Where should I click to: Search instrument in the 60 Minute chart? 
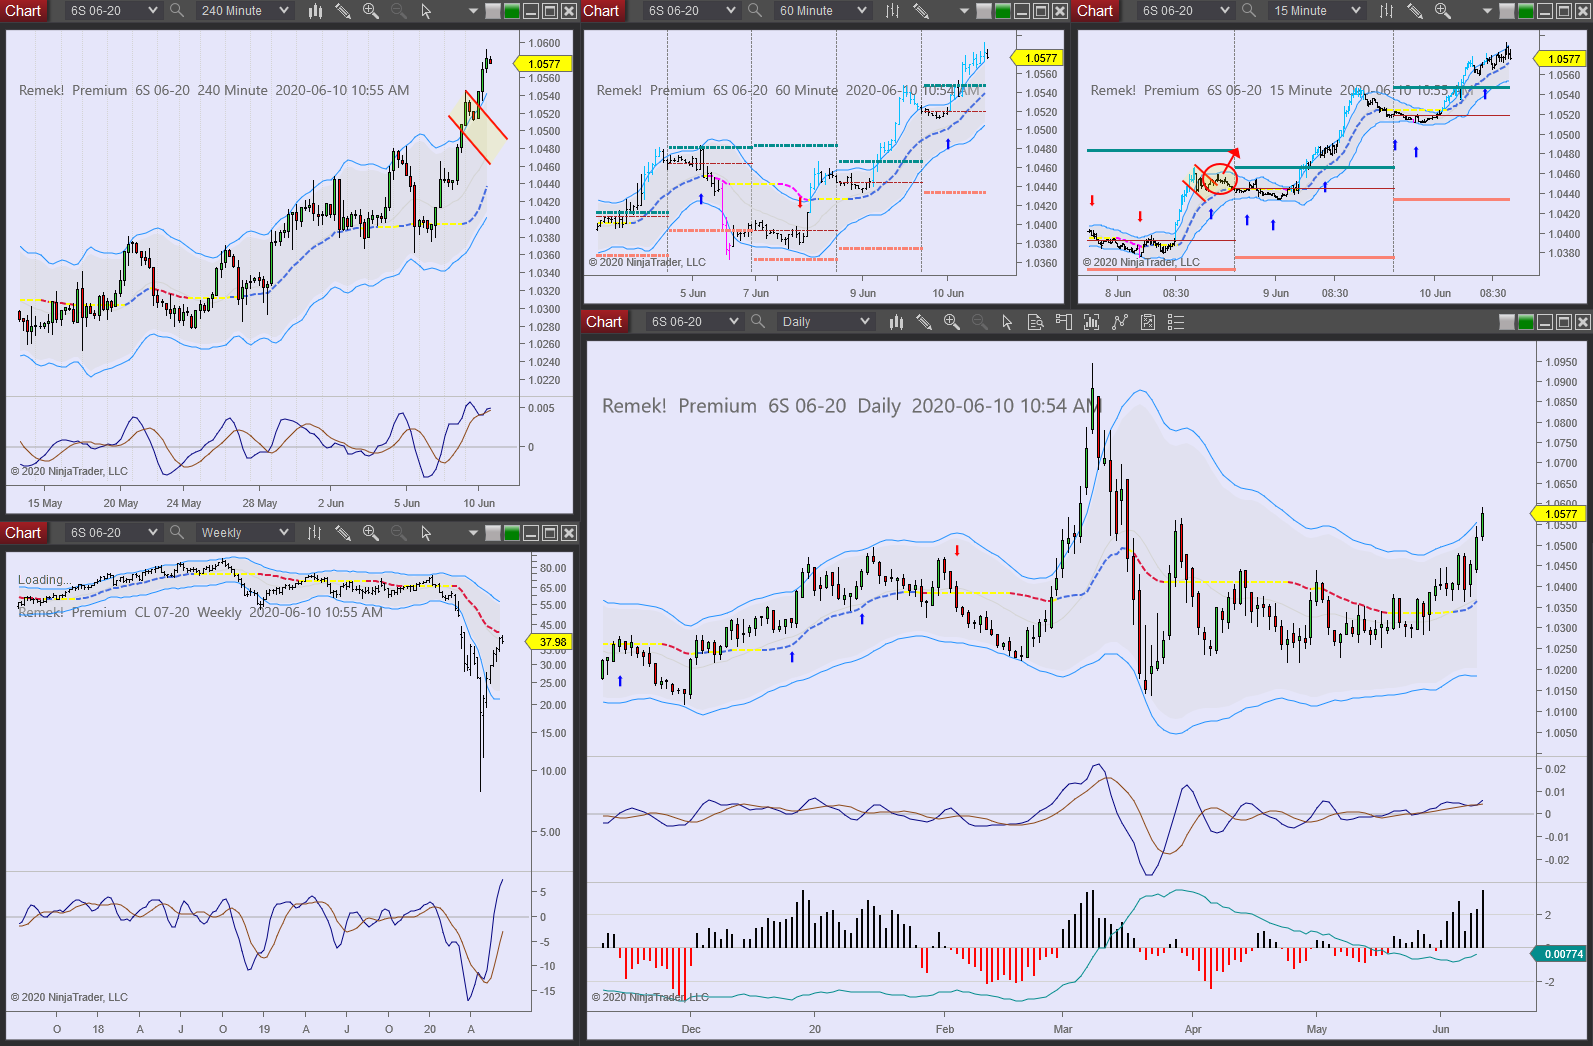[755, 11]
